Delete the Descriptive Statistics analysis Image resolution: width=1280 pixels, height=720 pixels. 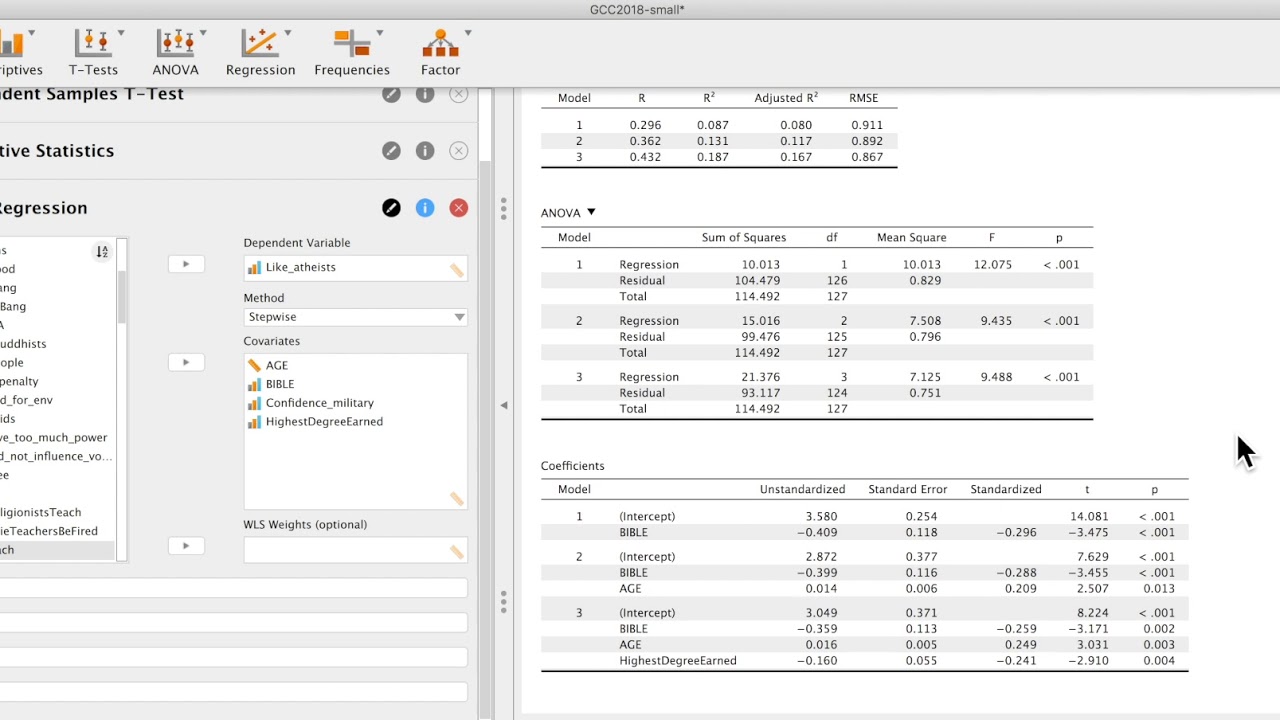[459, 151]
